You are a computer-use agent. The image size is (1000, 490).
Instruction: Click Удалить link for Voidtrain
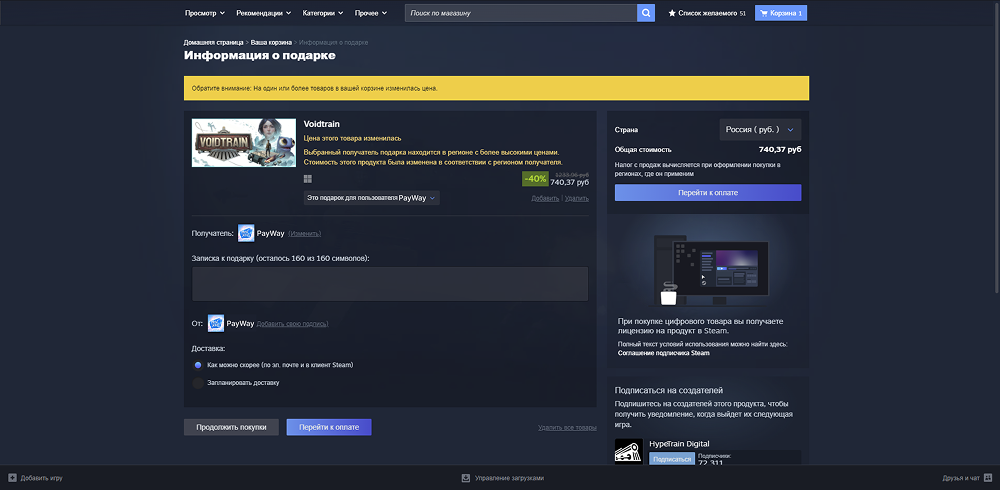click(x=577, y=198)
